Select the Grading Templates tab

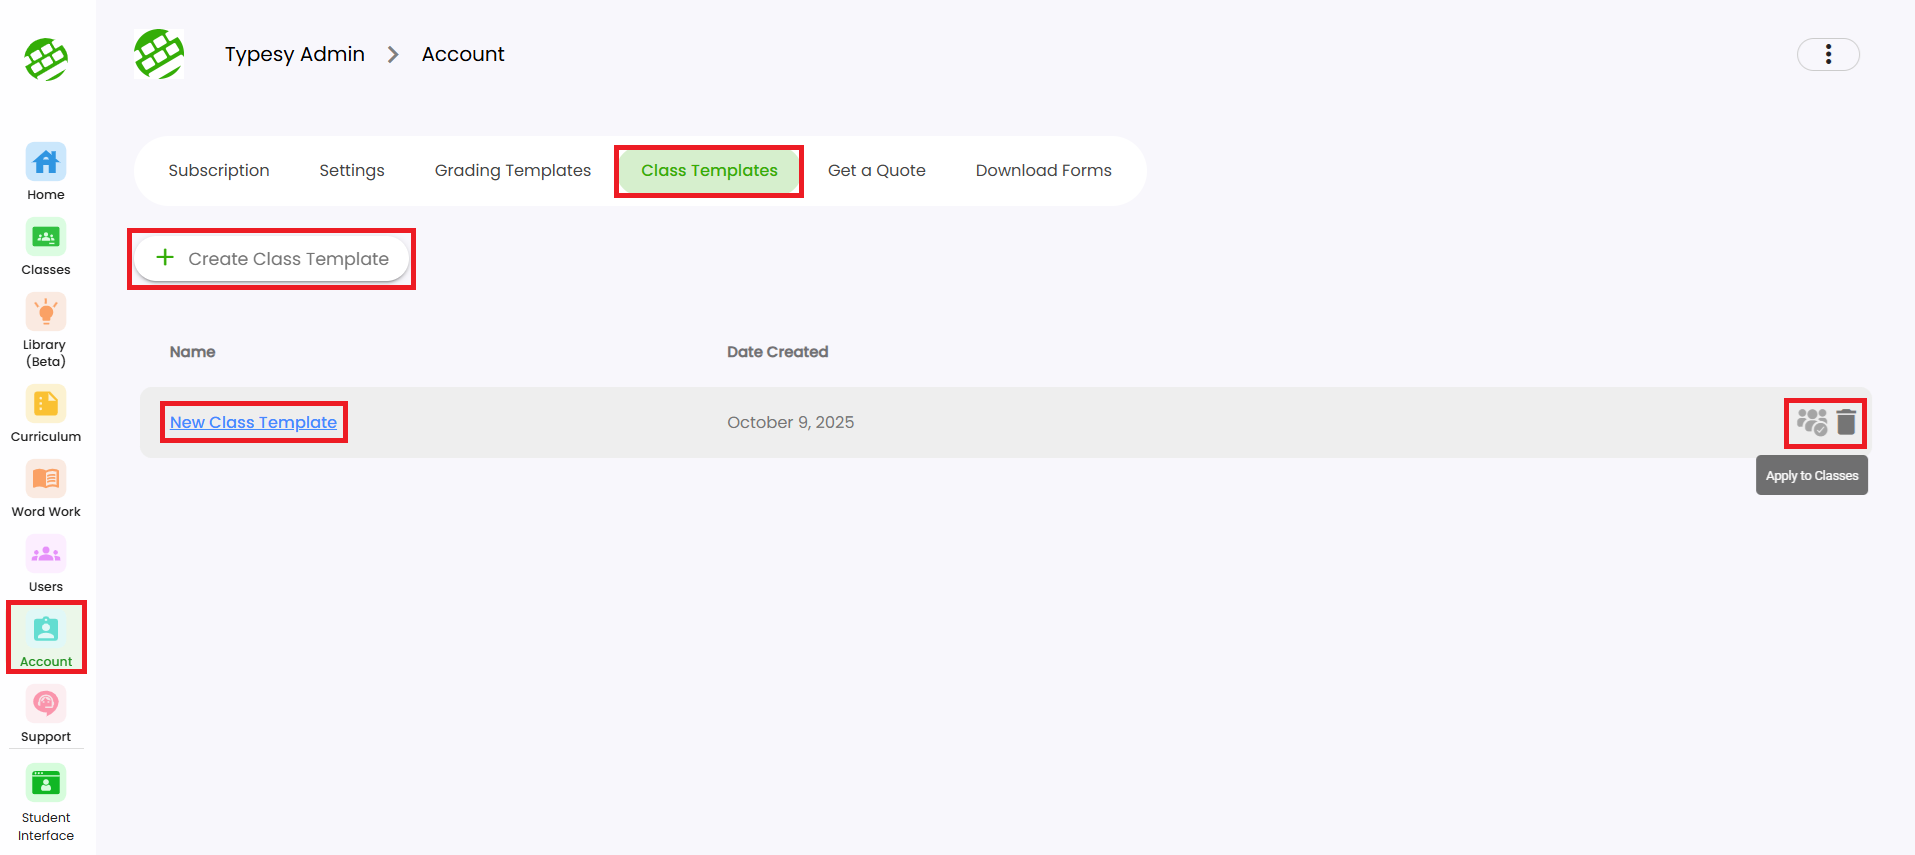[x=512, y=171]
